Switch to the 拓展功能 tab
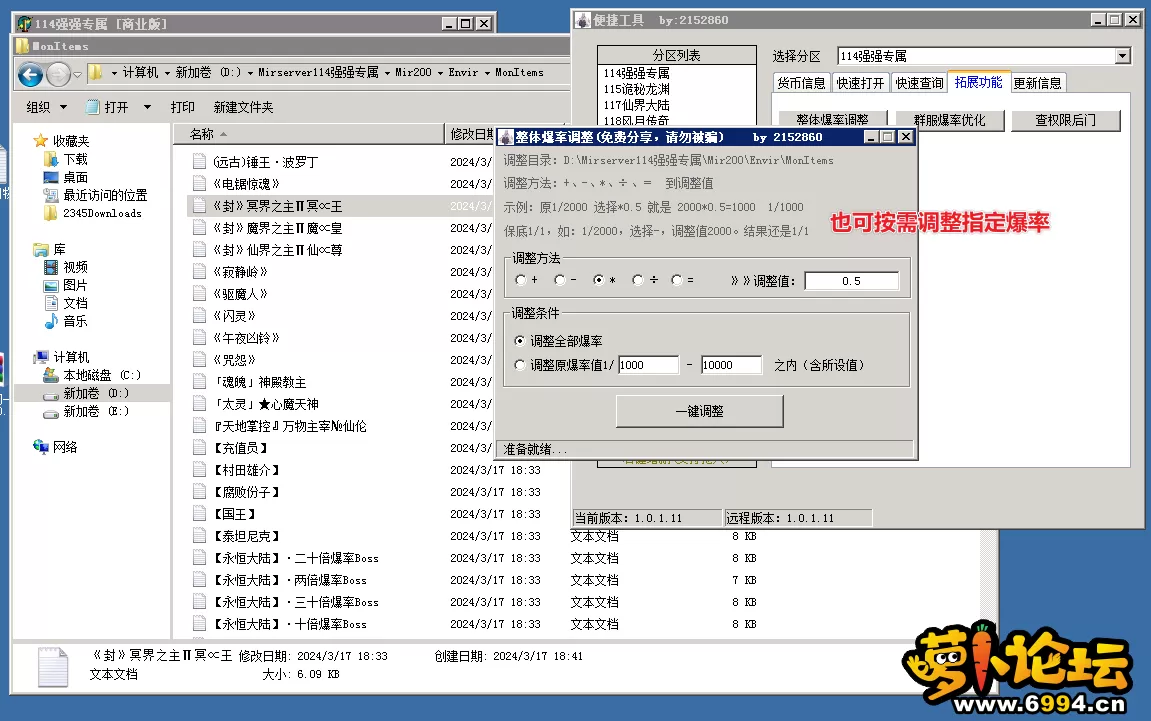Viewport: 1151px width, 721px height. pos(978,82)
